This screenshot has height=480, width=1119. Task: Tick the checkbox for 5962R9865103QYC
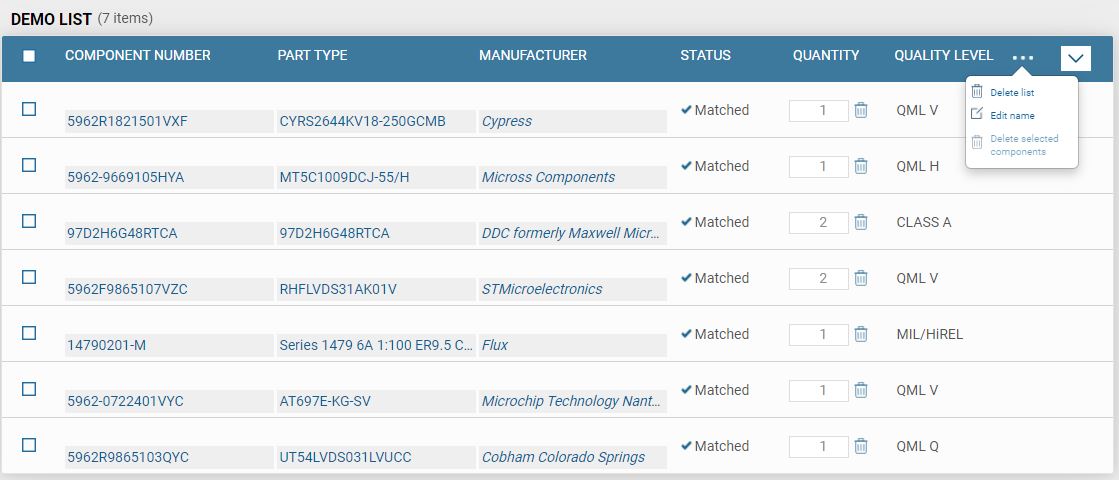(x=29, y=445)
